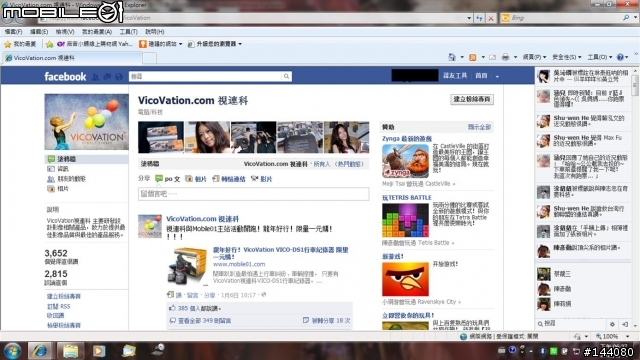Screen dimensions: 640x360
Task: Open the 說明(H) menu
Action: [155, 31]
